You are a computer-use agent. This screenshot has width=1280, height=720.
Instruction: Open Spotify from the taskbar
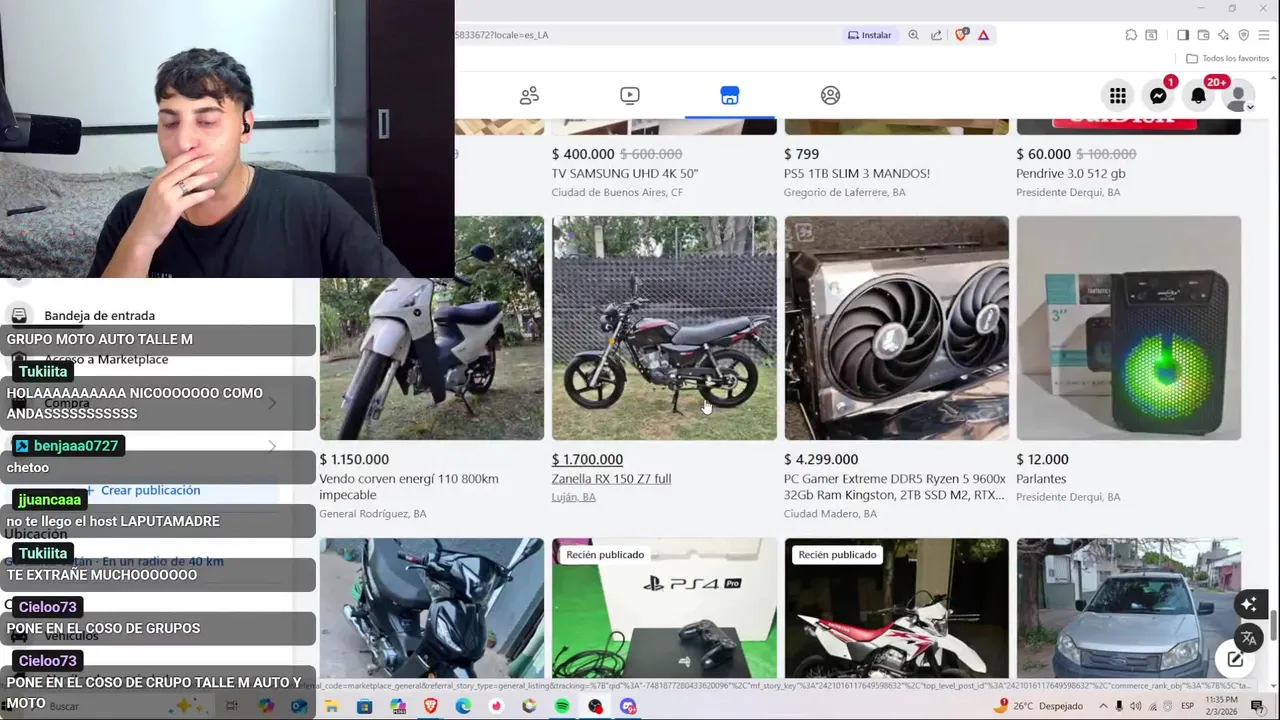562,706
